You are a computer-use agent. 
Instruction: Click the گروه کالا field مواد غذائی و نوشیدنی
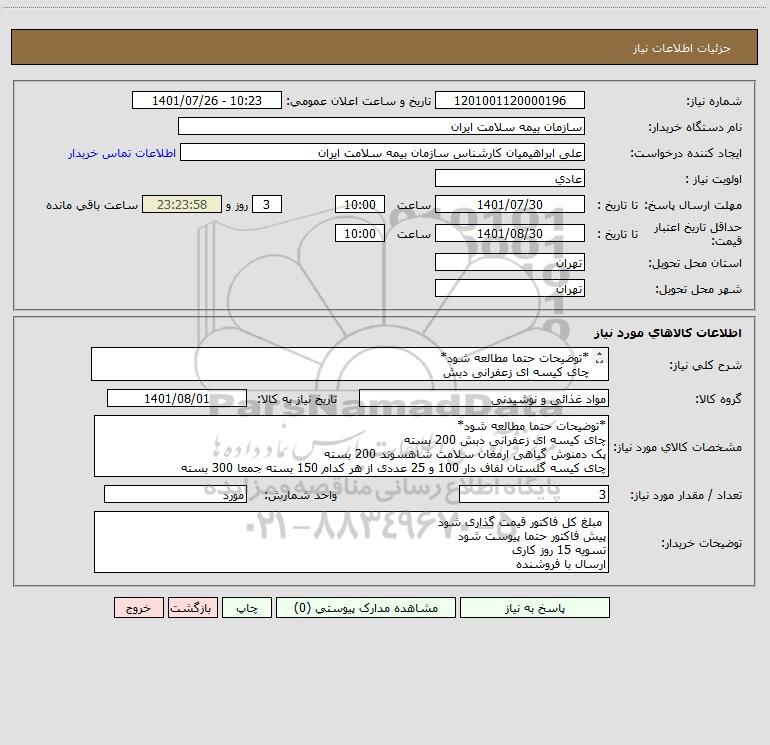(x=484, y=398)
